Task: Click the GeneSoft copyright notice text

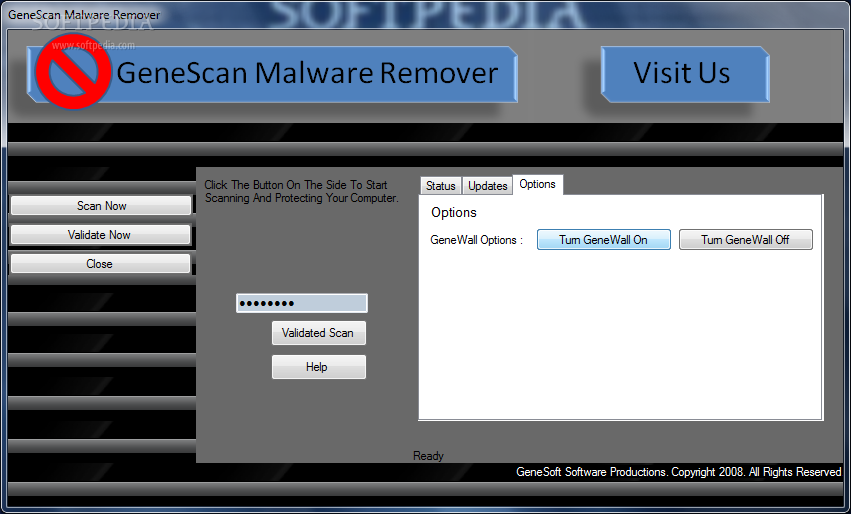Action: point(678,472)
